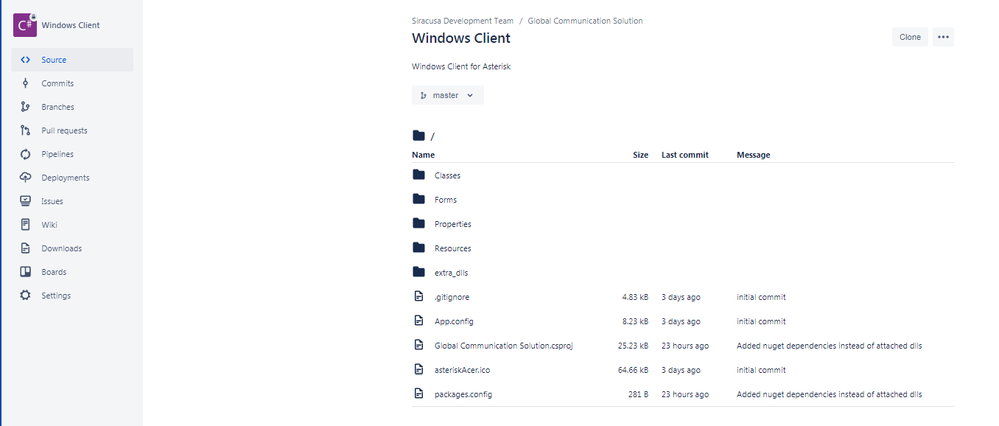The width and height of the screenshot is (999, 426).
Task: Click the Pipelines circular icon
Action: pyautogui.click(x=25, y=154)
